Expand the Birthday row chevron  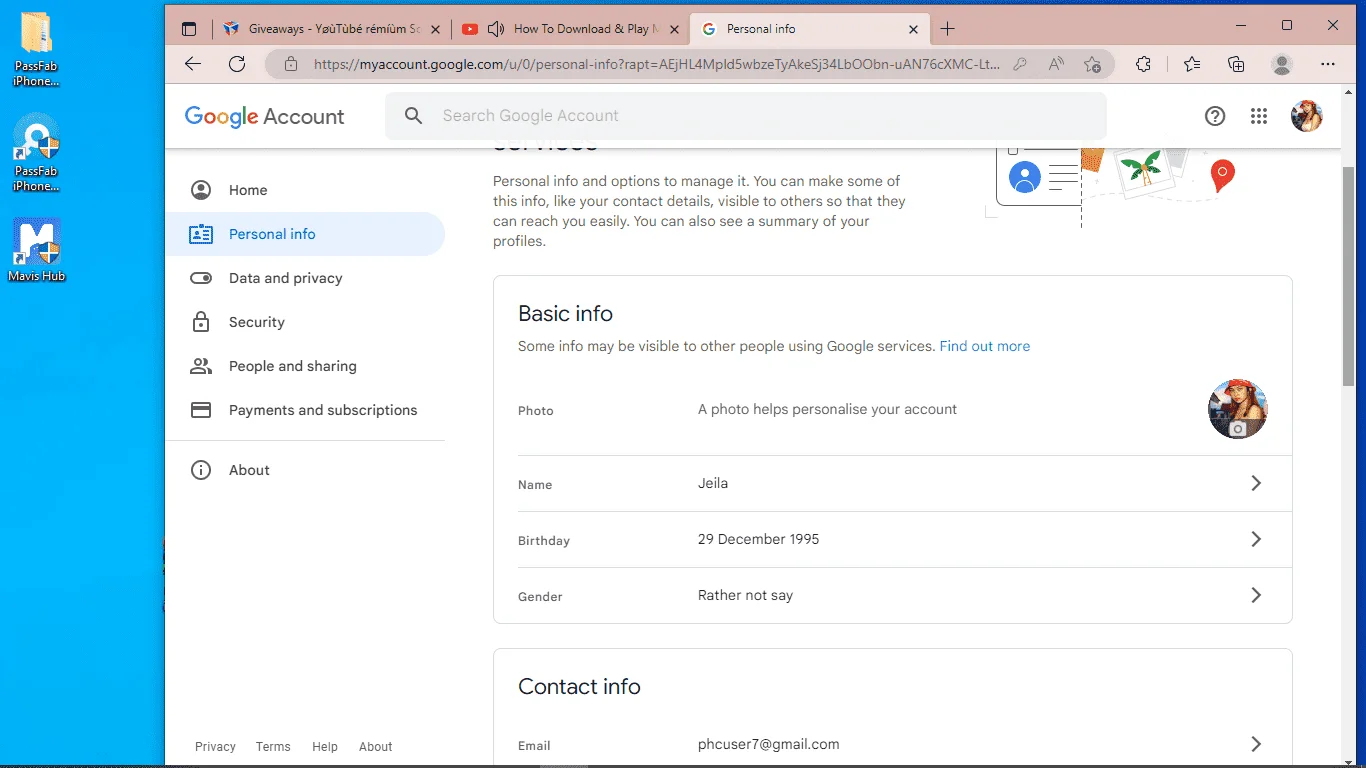point(1256,539)
